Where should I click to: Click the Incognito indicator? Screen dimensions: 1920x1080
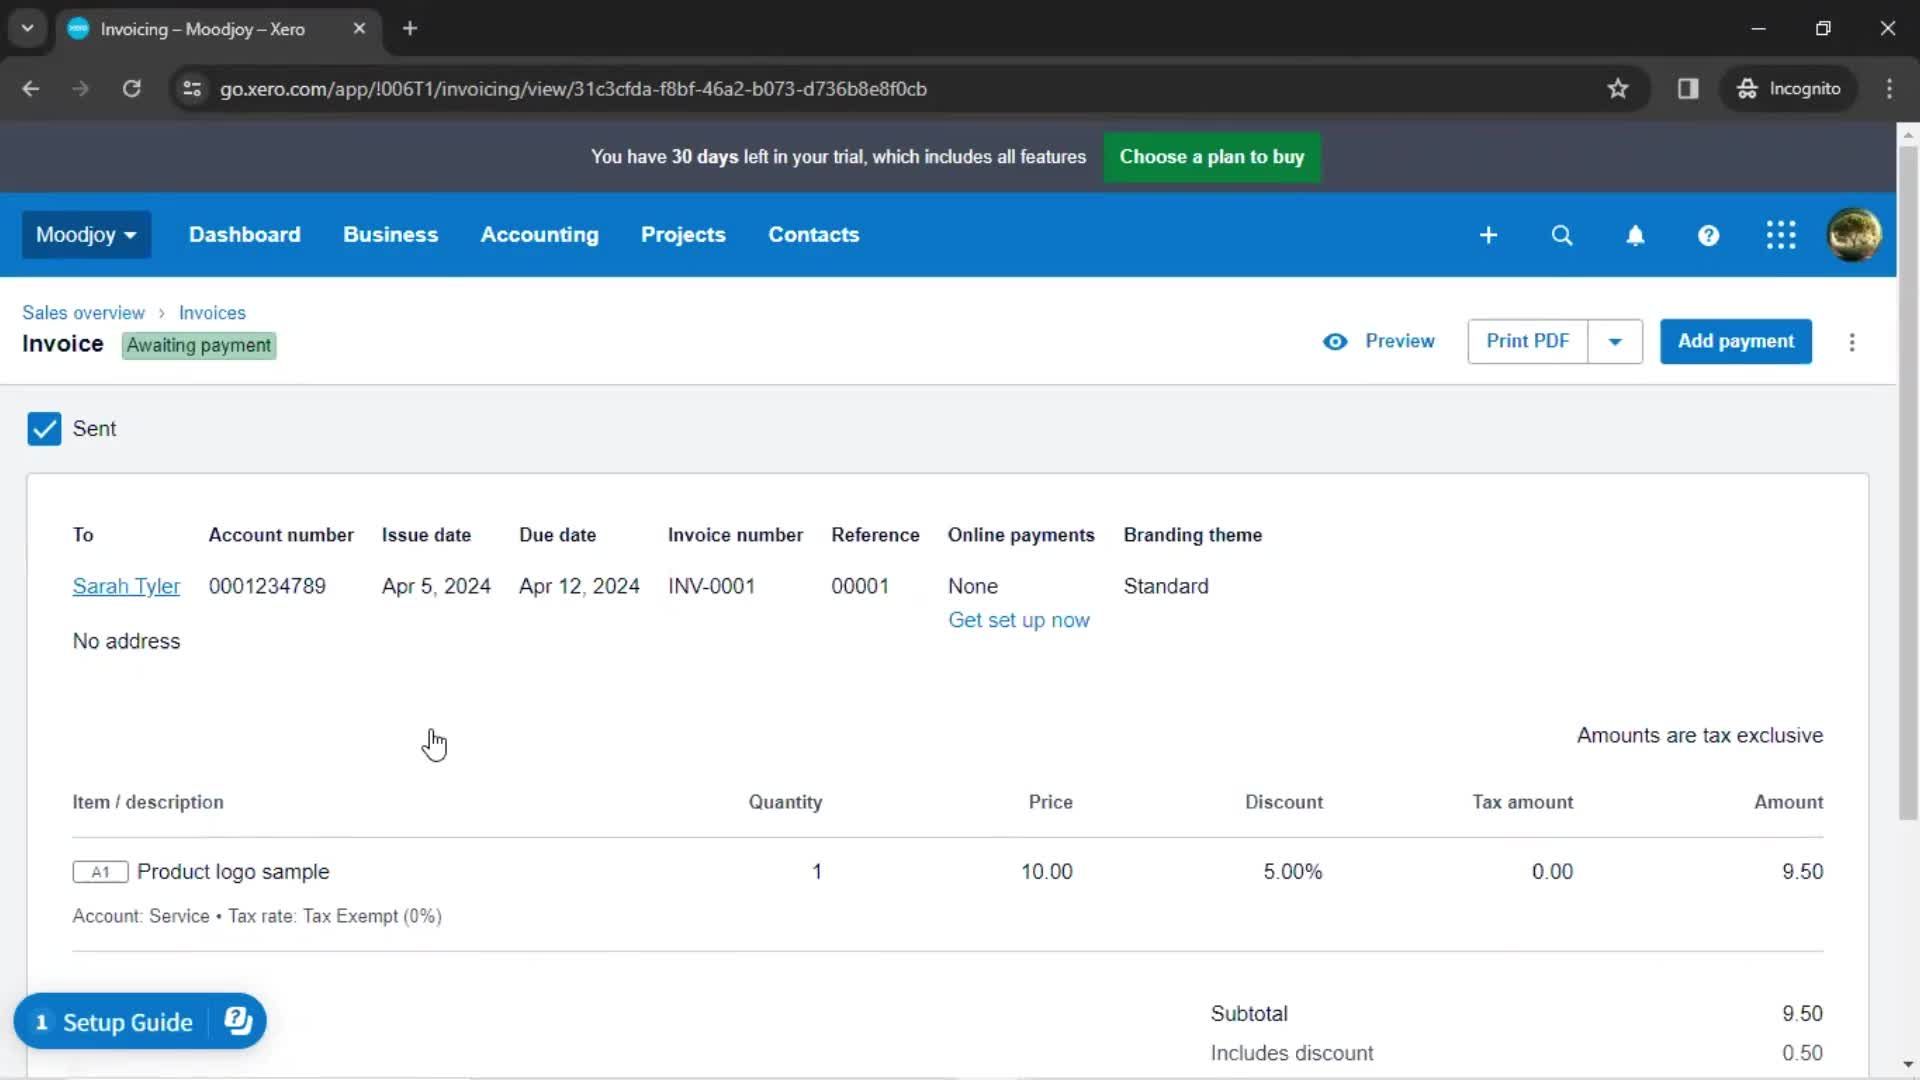pos(1788,89)
